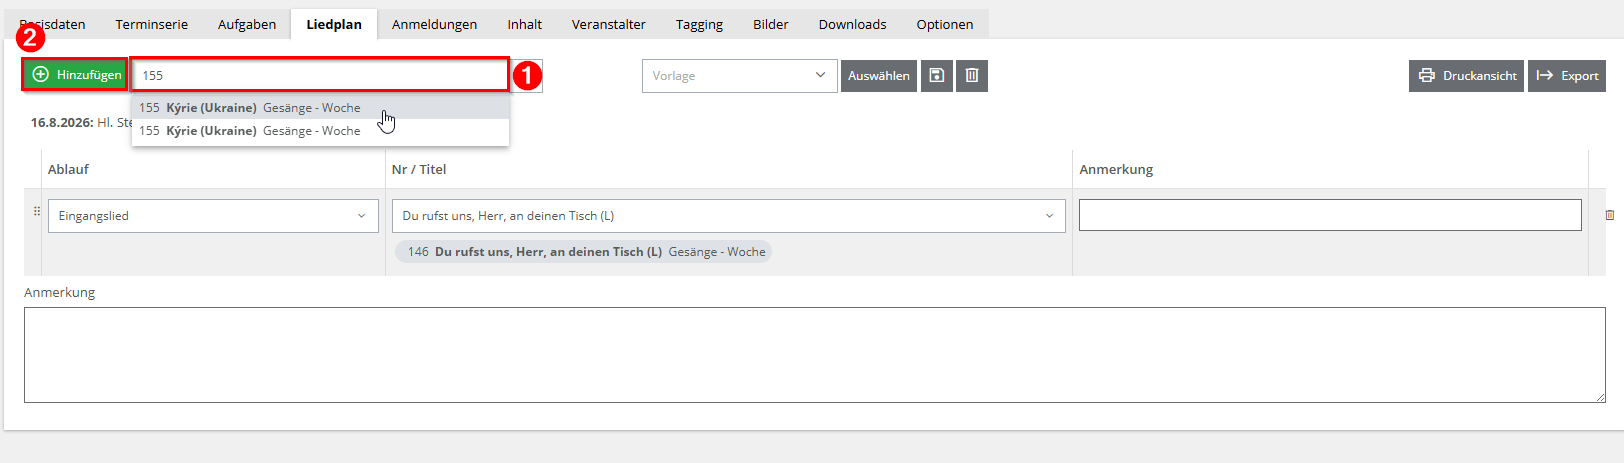Switch to the Bilder tab

coord(770,24)
